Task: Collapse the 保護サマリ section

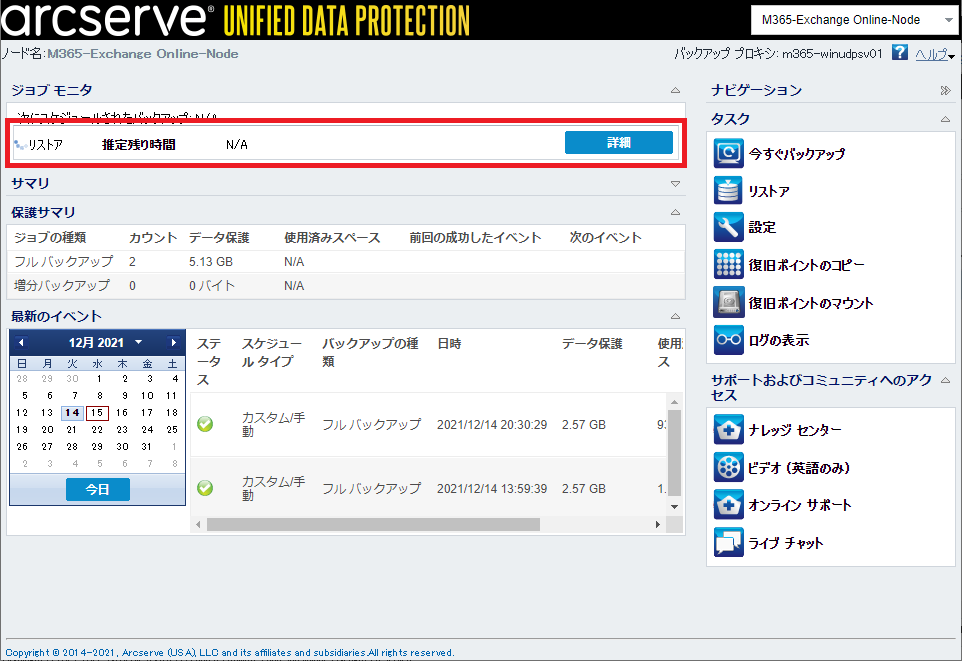Action: (x=675, y=212)
